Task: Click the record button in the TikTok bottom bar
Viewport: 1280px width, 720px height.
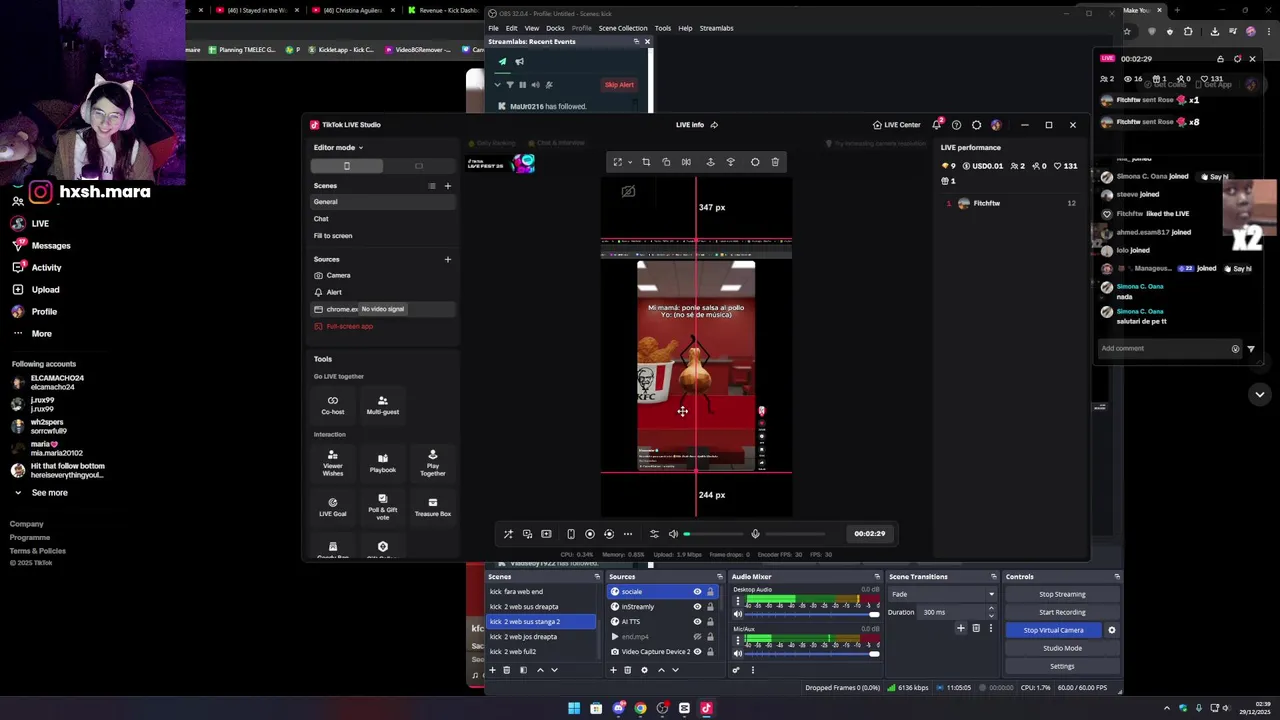Action: click(590, 534)
